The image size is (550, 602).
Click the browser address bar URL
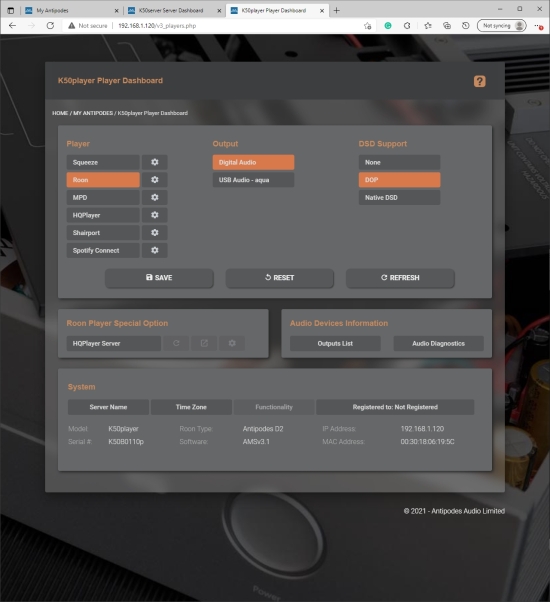point(157,26)
